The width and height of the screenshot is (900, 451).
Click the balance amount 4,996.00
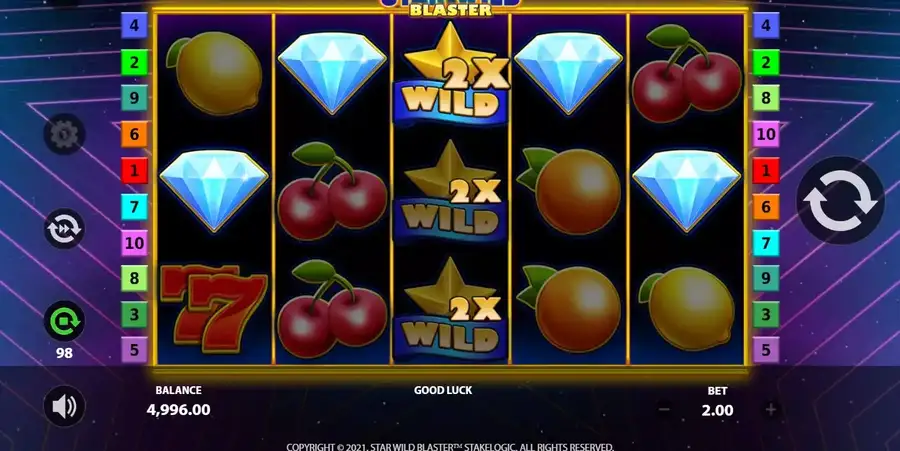[x=179, y=410]
